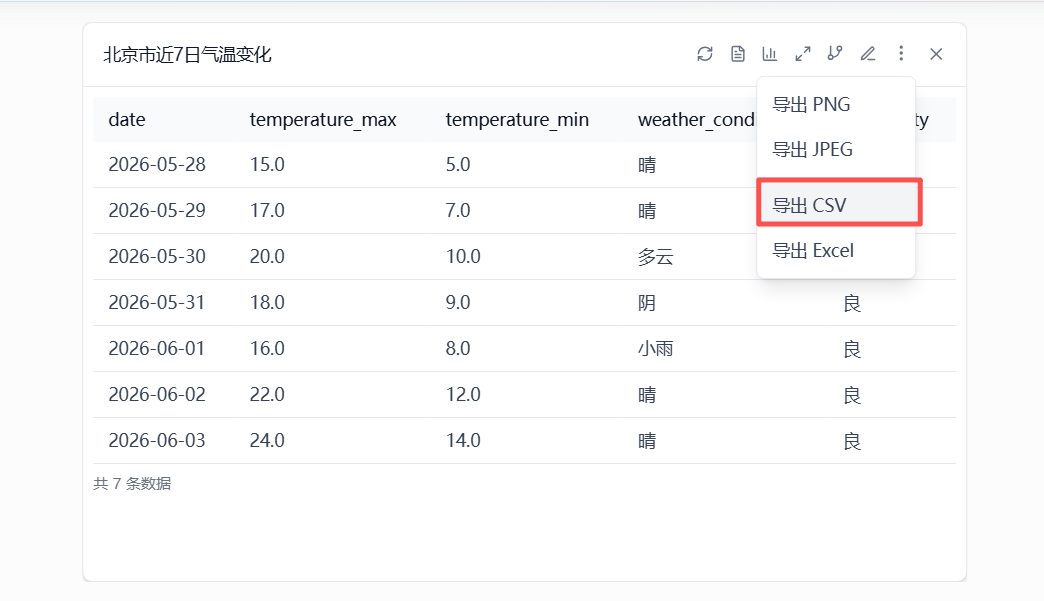Select the 2026-06-03 date cell
This screenshot has width=1044, height=601.
157,441
